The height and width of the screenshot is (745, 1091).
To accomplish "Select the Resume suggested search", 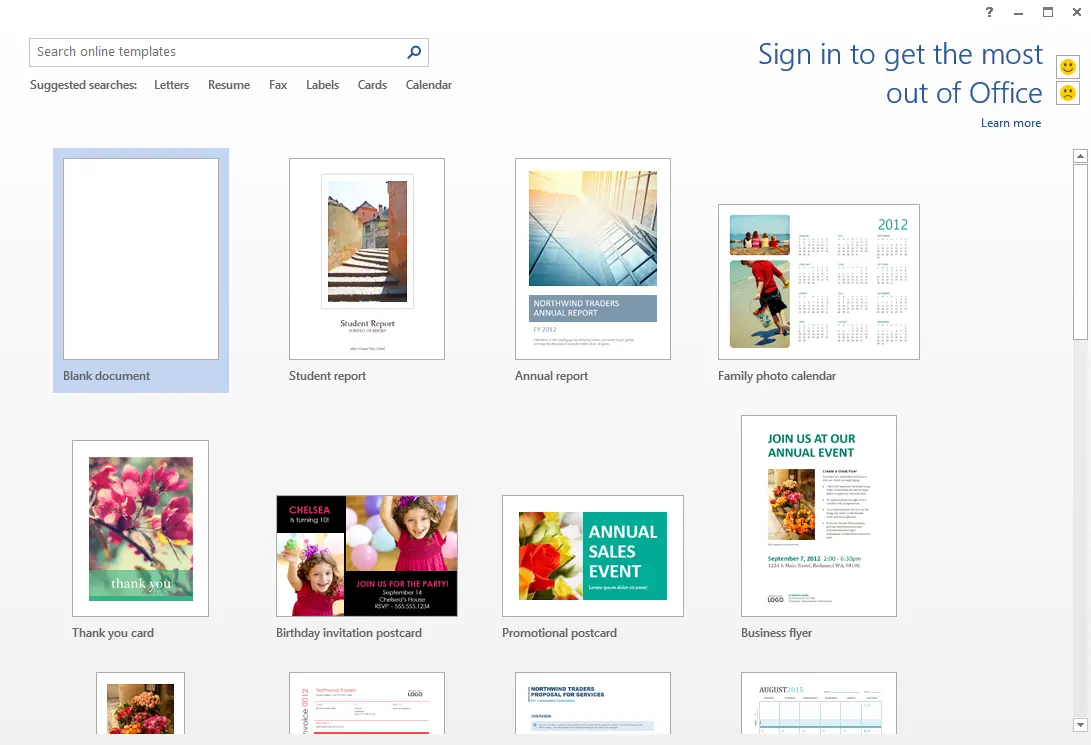I will 229,85.
